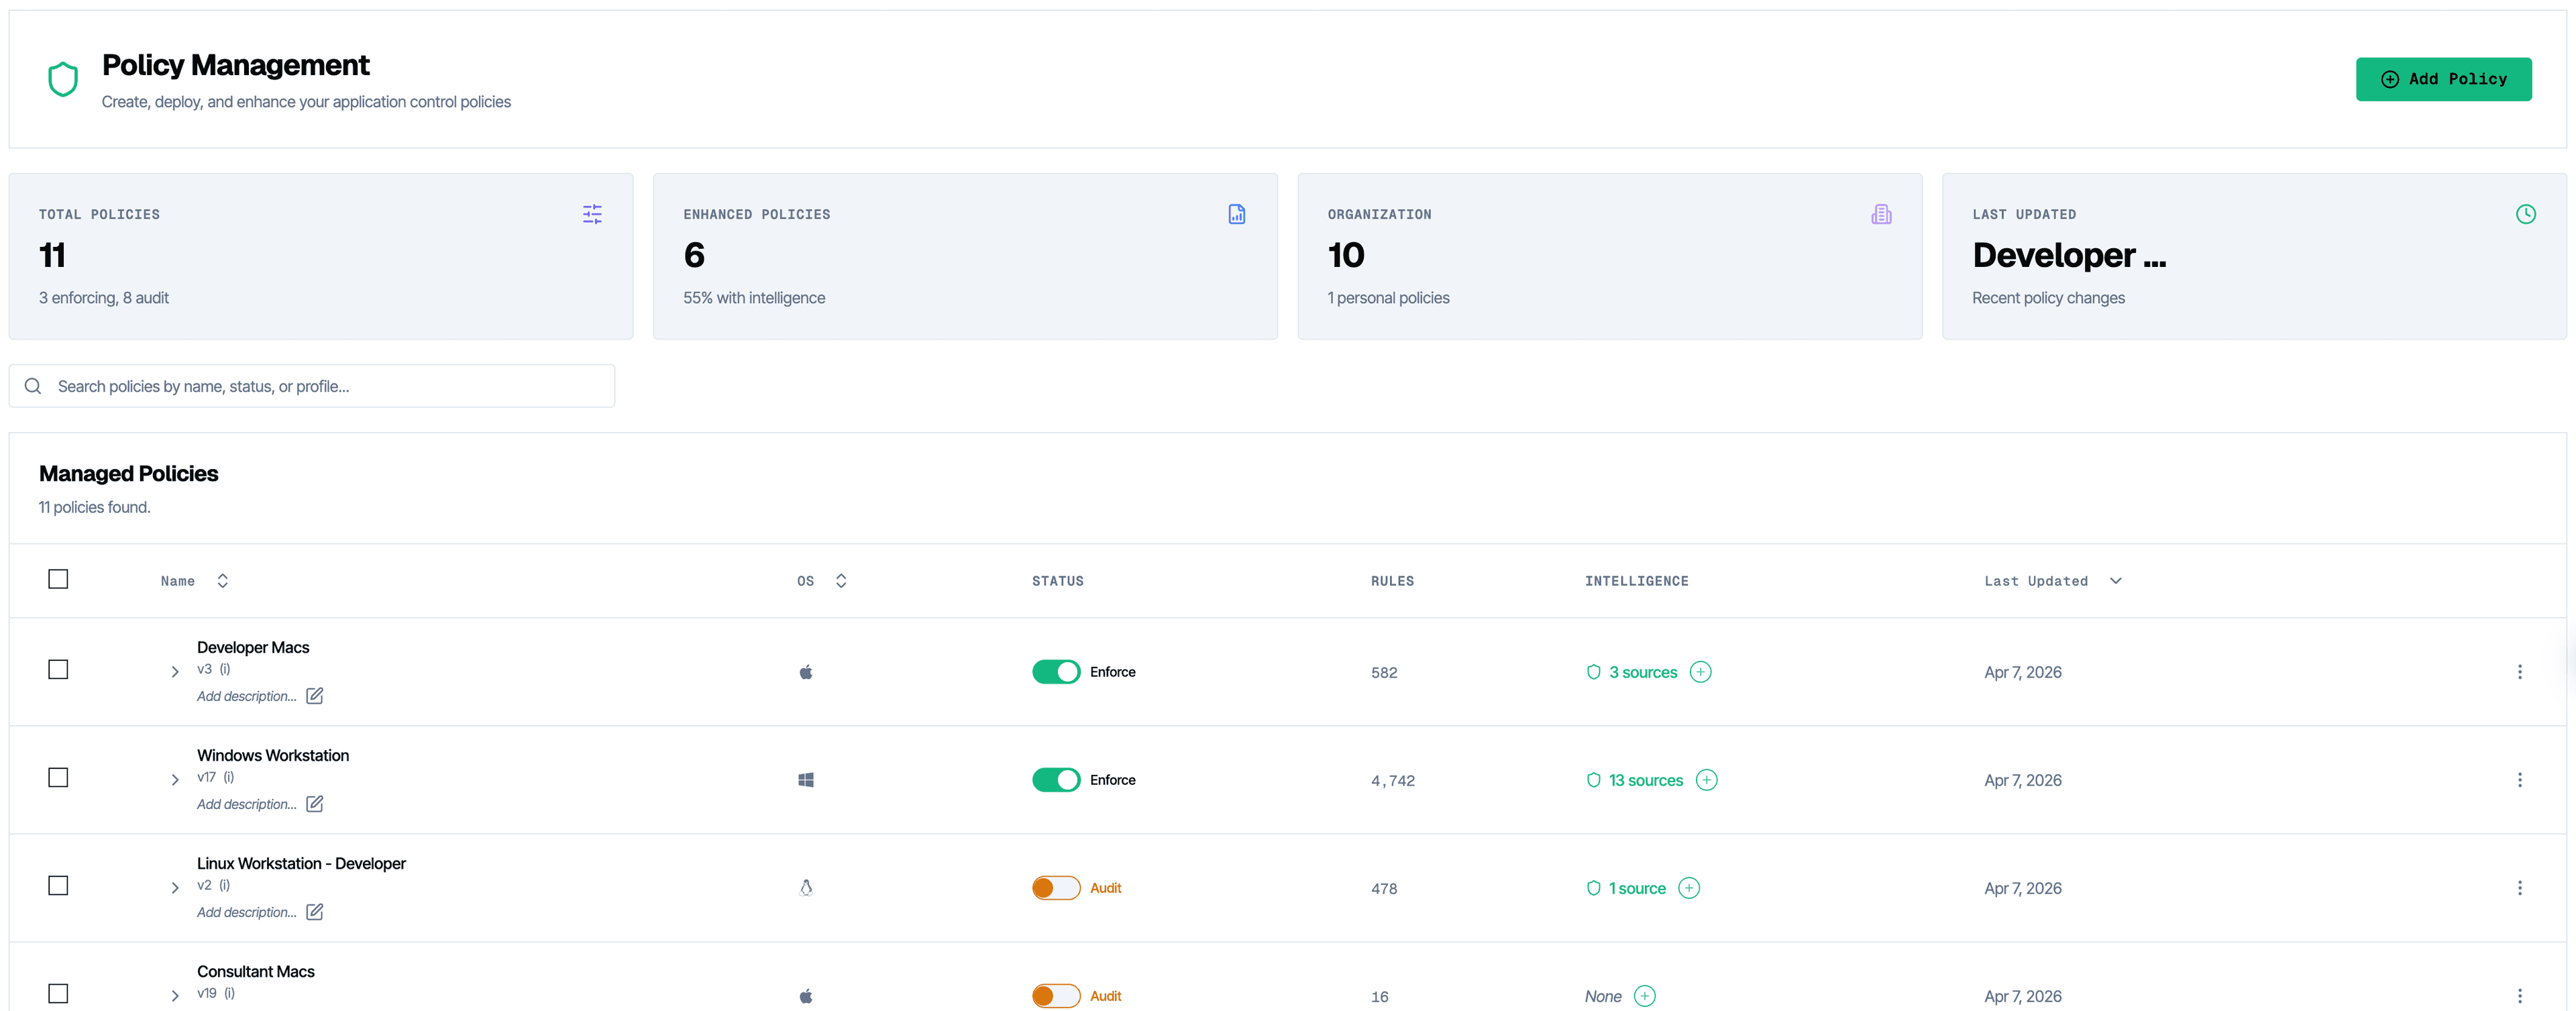This screenshot has width=2576, height=1011.
Task: Click the chart icon on Enhanced Policies card
Action: (x=1236, y=214)
